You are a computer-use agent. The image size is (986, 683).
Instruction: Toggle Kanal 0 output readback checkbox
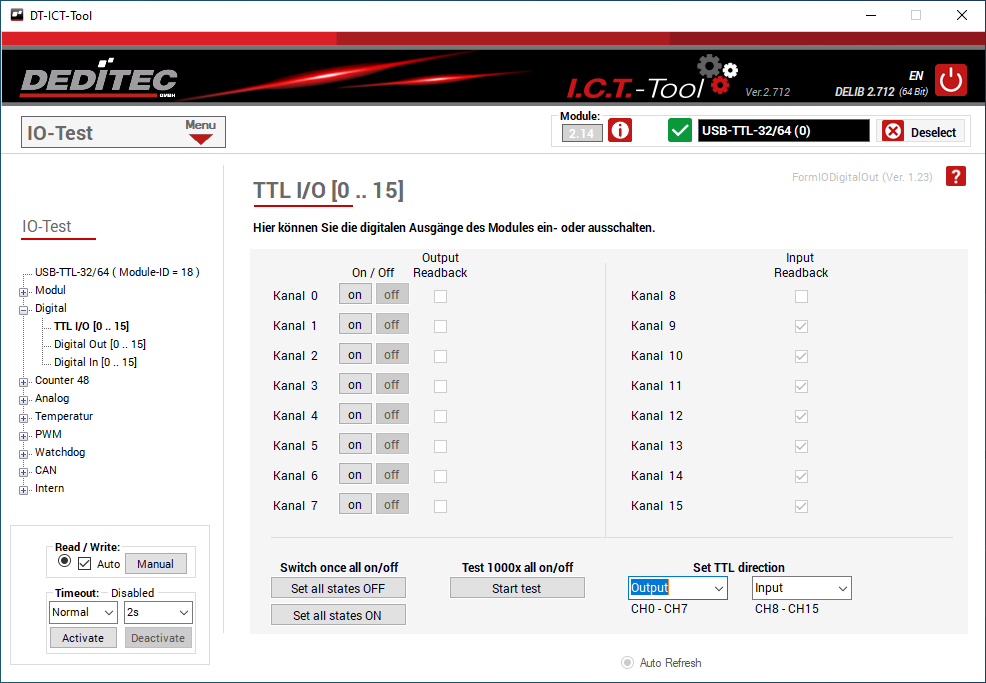click(440, 296)
